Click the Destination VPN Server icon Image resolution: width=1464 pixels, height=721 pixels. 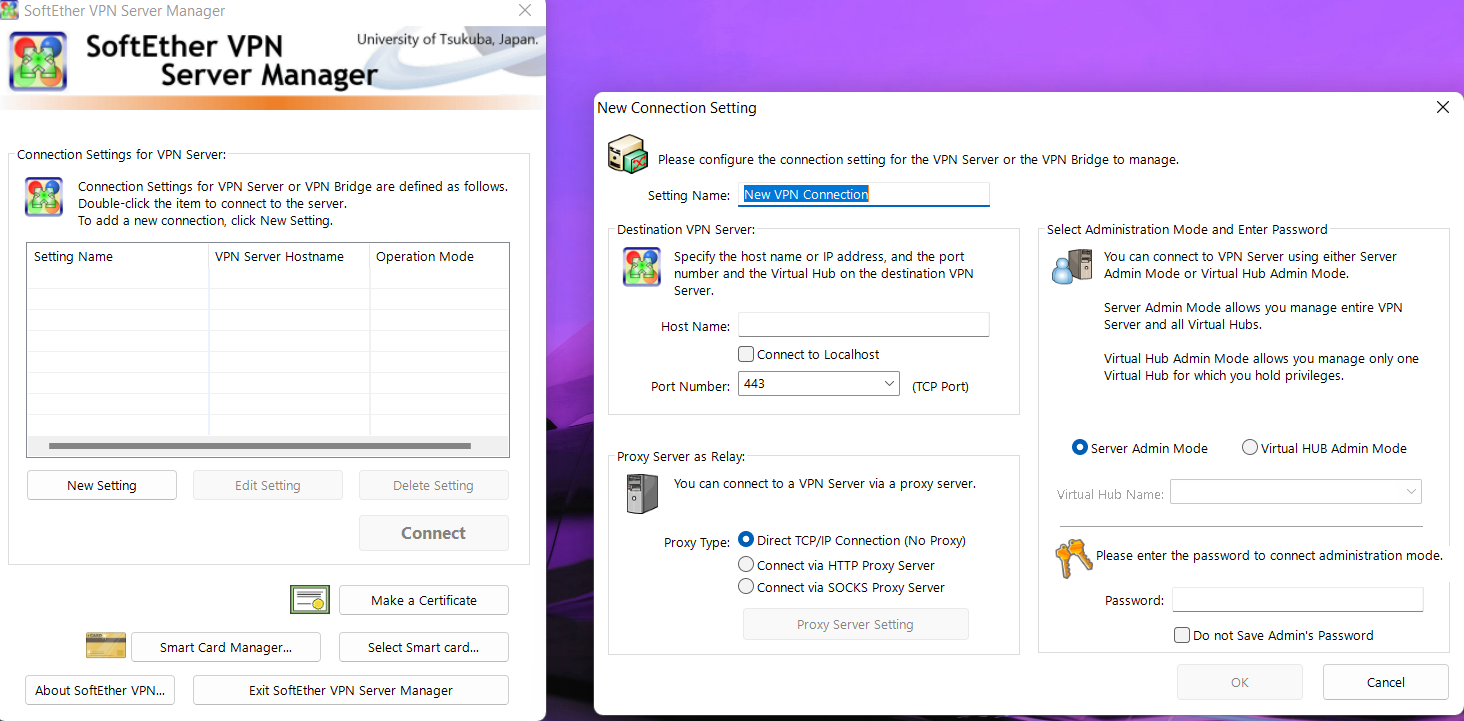click(x=641, y=268)
